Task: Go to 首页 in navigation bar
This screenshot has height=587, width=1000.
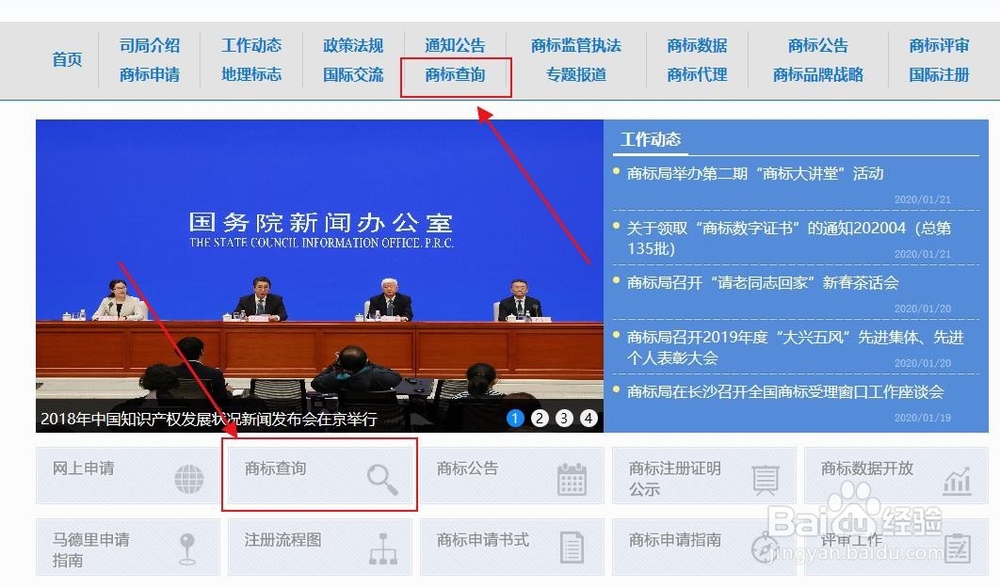Action: (x=67, y=59)
